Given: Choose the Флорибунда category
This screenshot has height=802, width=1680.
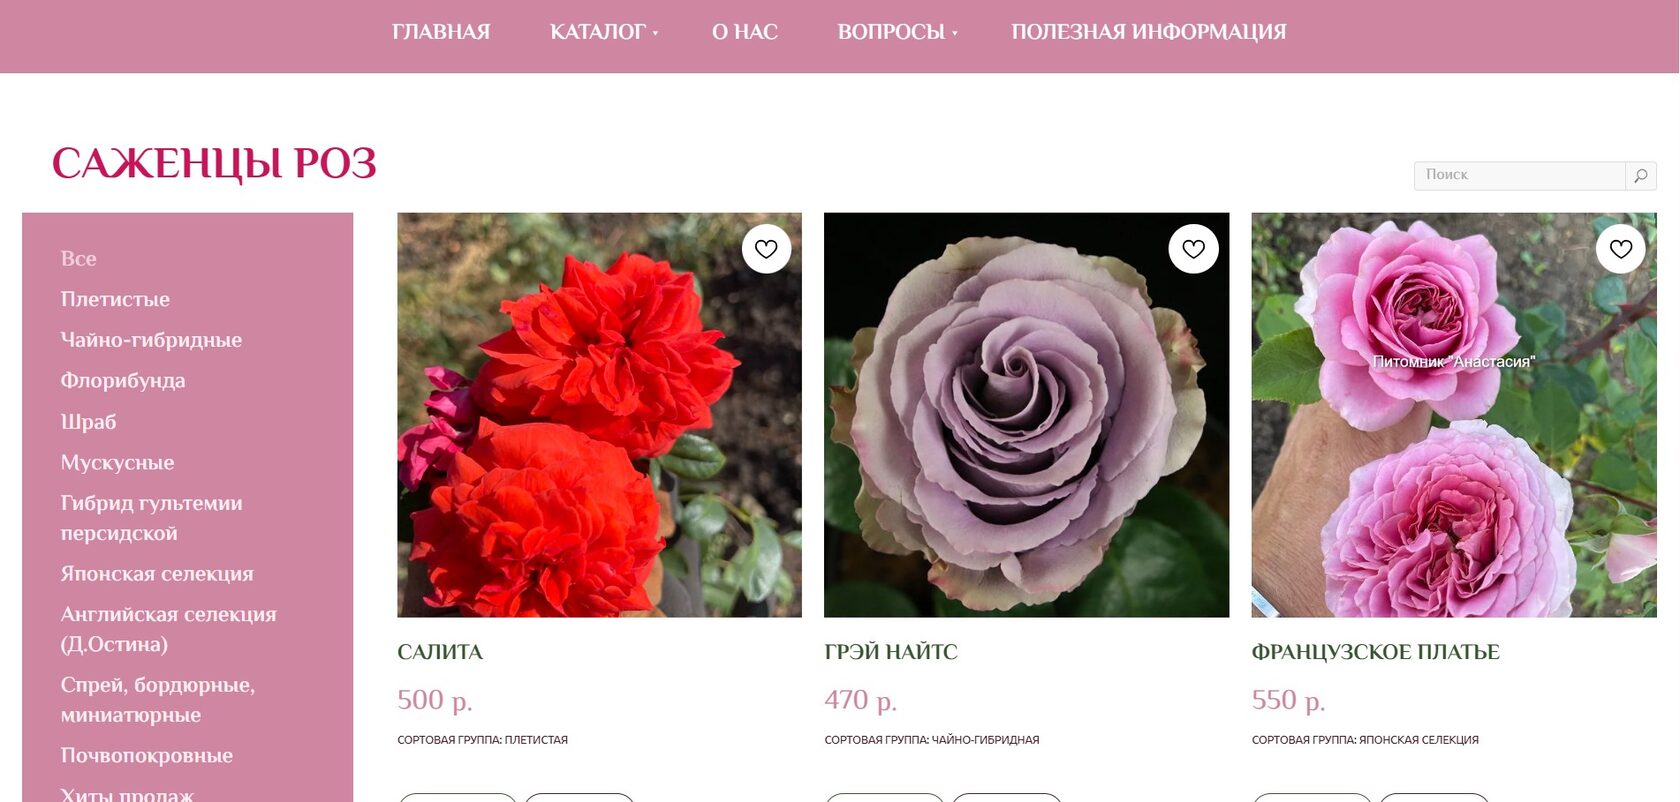Looking at the screenshot, I should [x=123, y=381].
